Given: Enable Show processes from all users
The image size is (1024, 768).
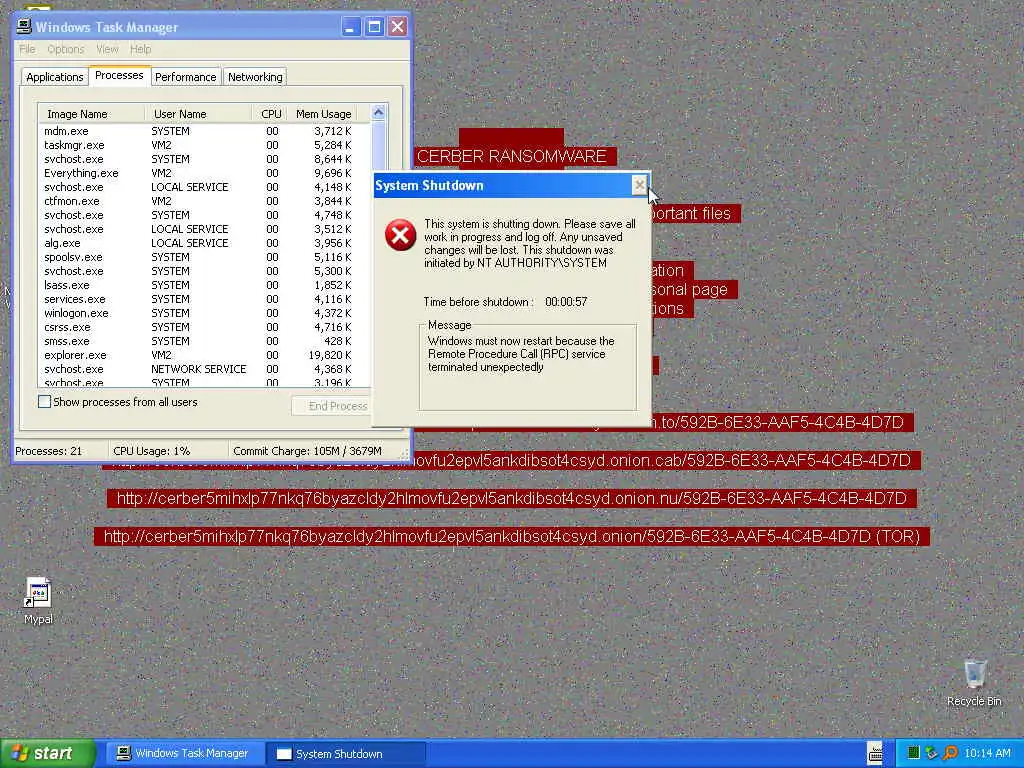Looking at the screenshot, I should [44, 402].
